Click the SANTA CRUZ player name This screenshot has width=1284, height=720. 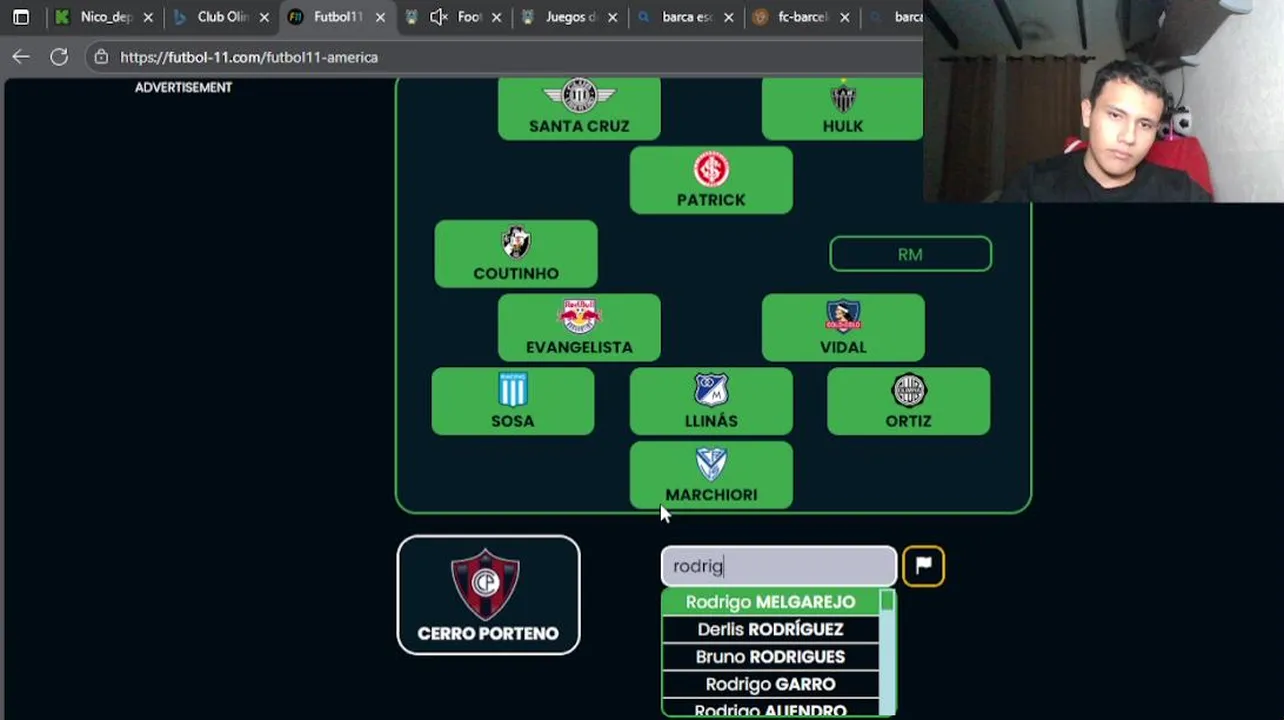[x=579, y=126]
